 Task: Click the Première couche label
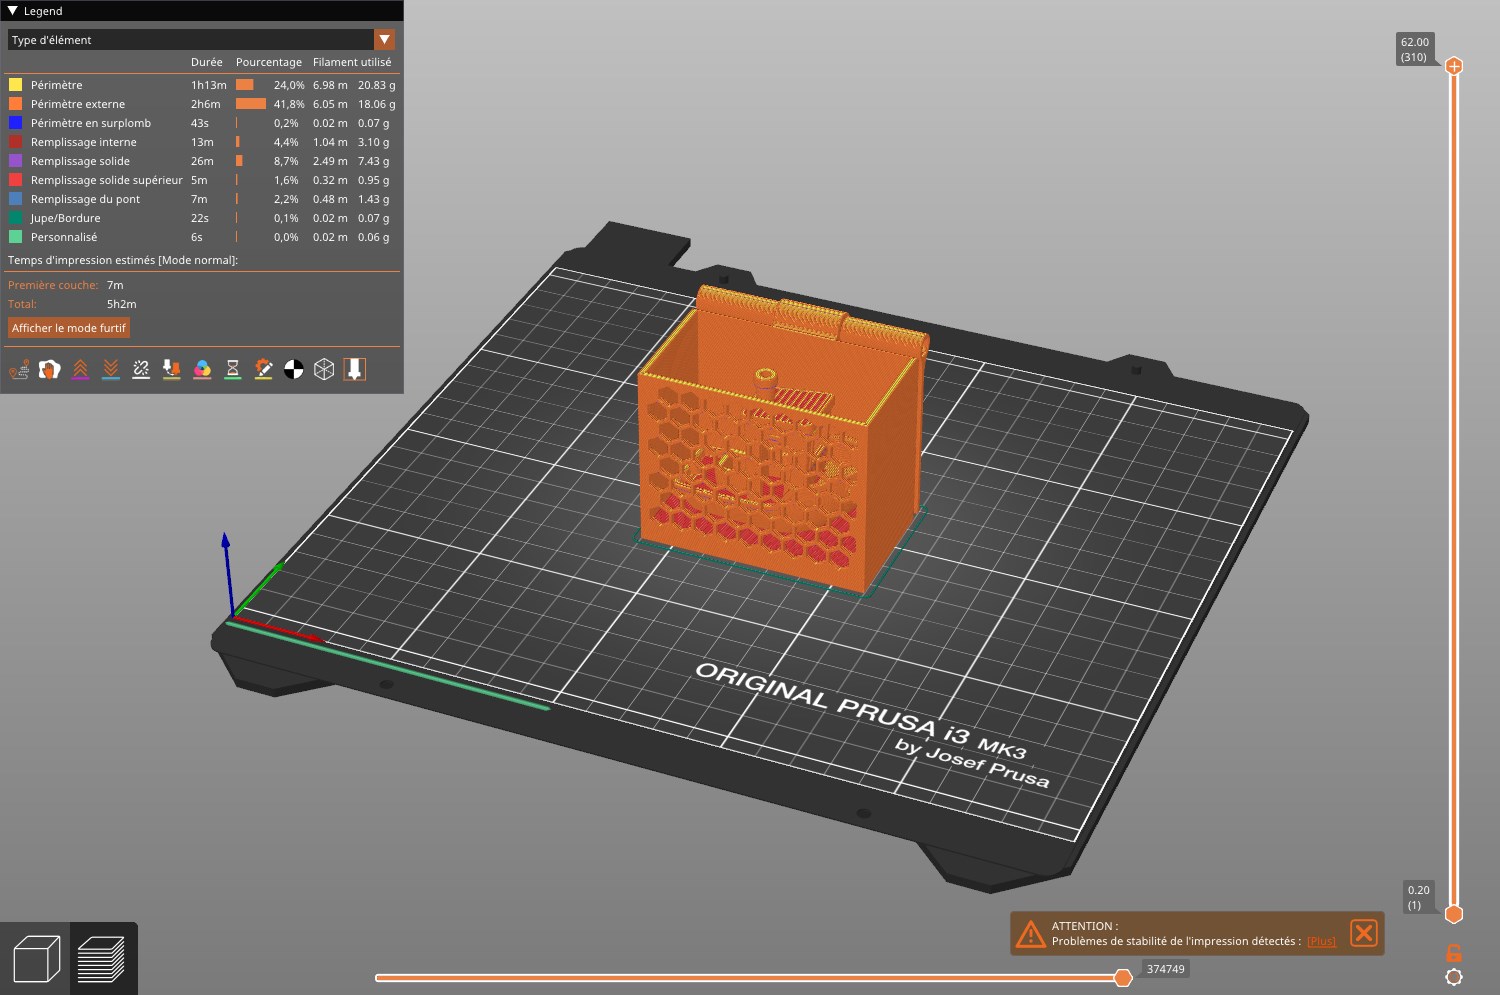[53, 285]
